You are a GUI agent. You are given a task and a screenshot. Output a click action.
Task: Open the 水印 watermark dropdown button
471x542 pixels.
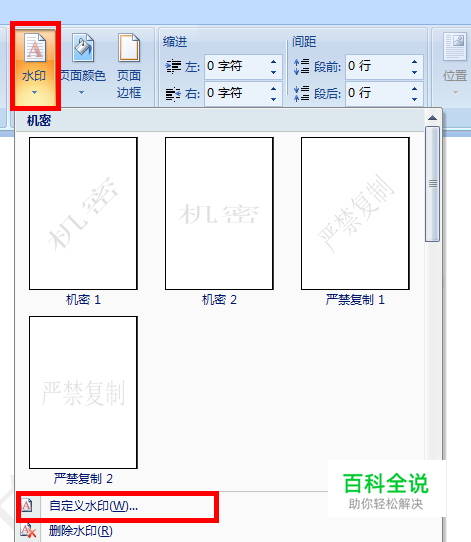point(35,66)
